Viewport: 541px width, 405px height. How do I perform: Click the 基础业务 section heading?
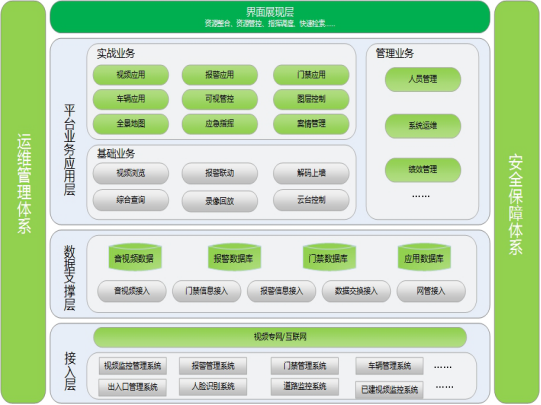tap(116, 154)
